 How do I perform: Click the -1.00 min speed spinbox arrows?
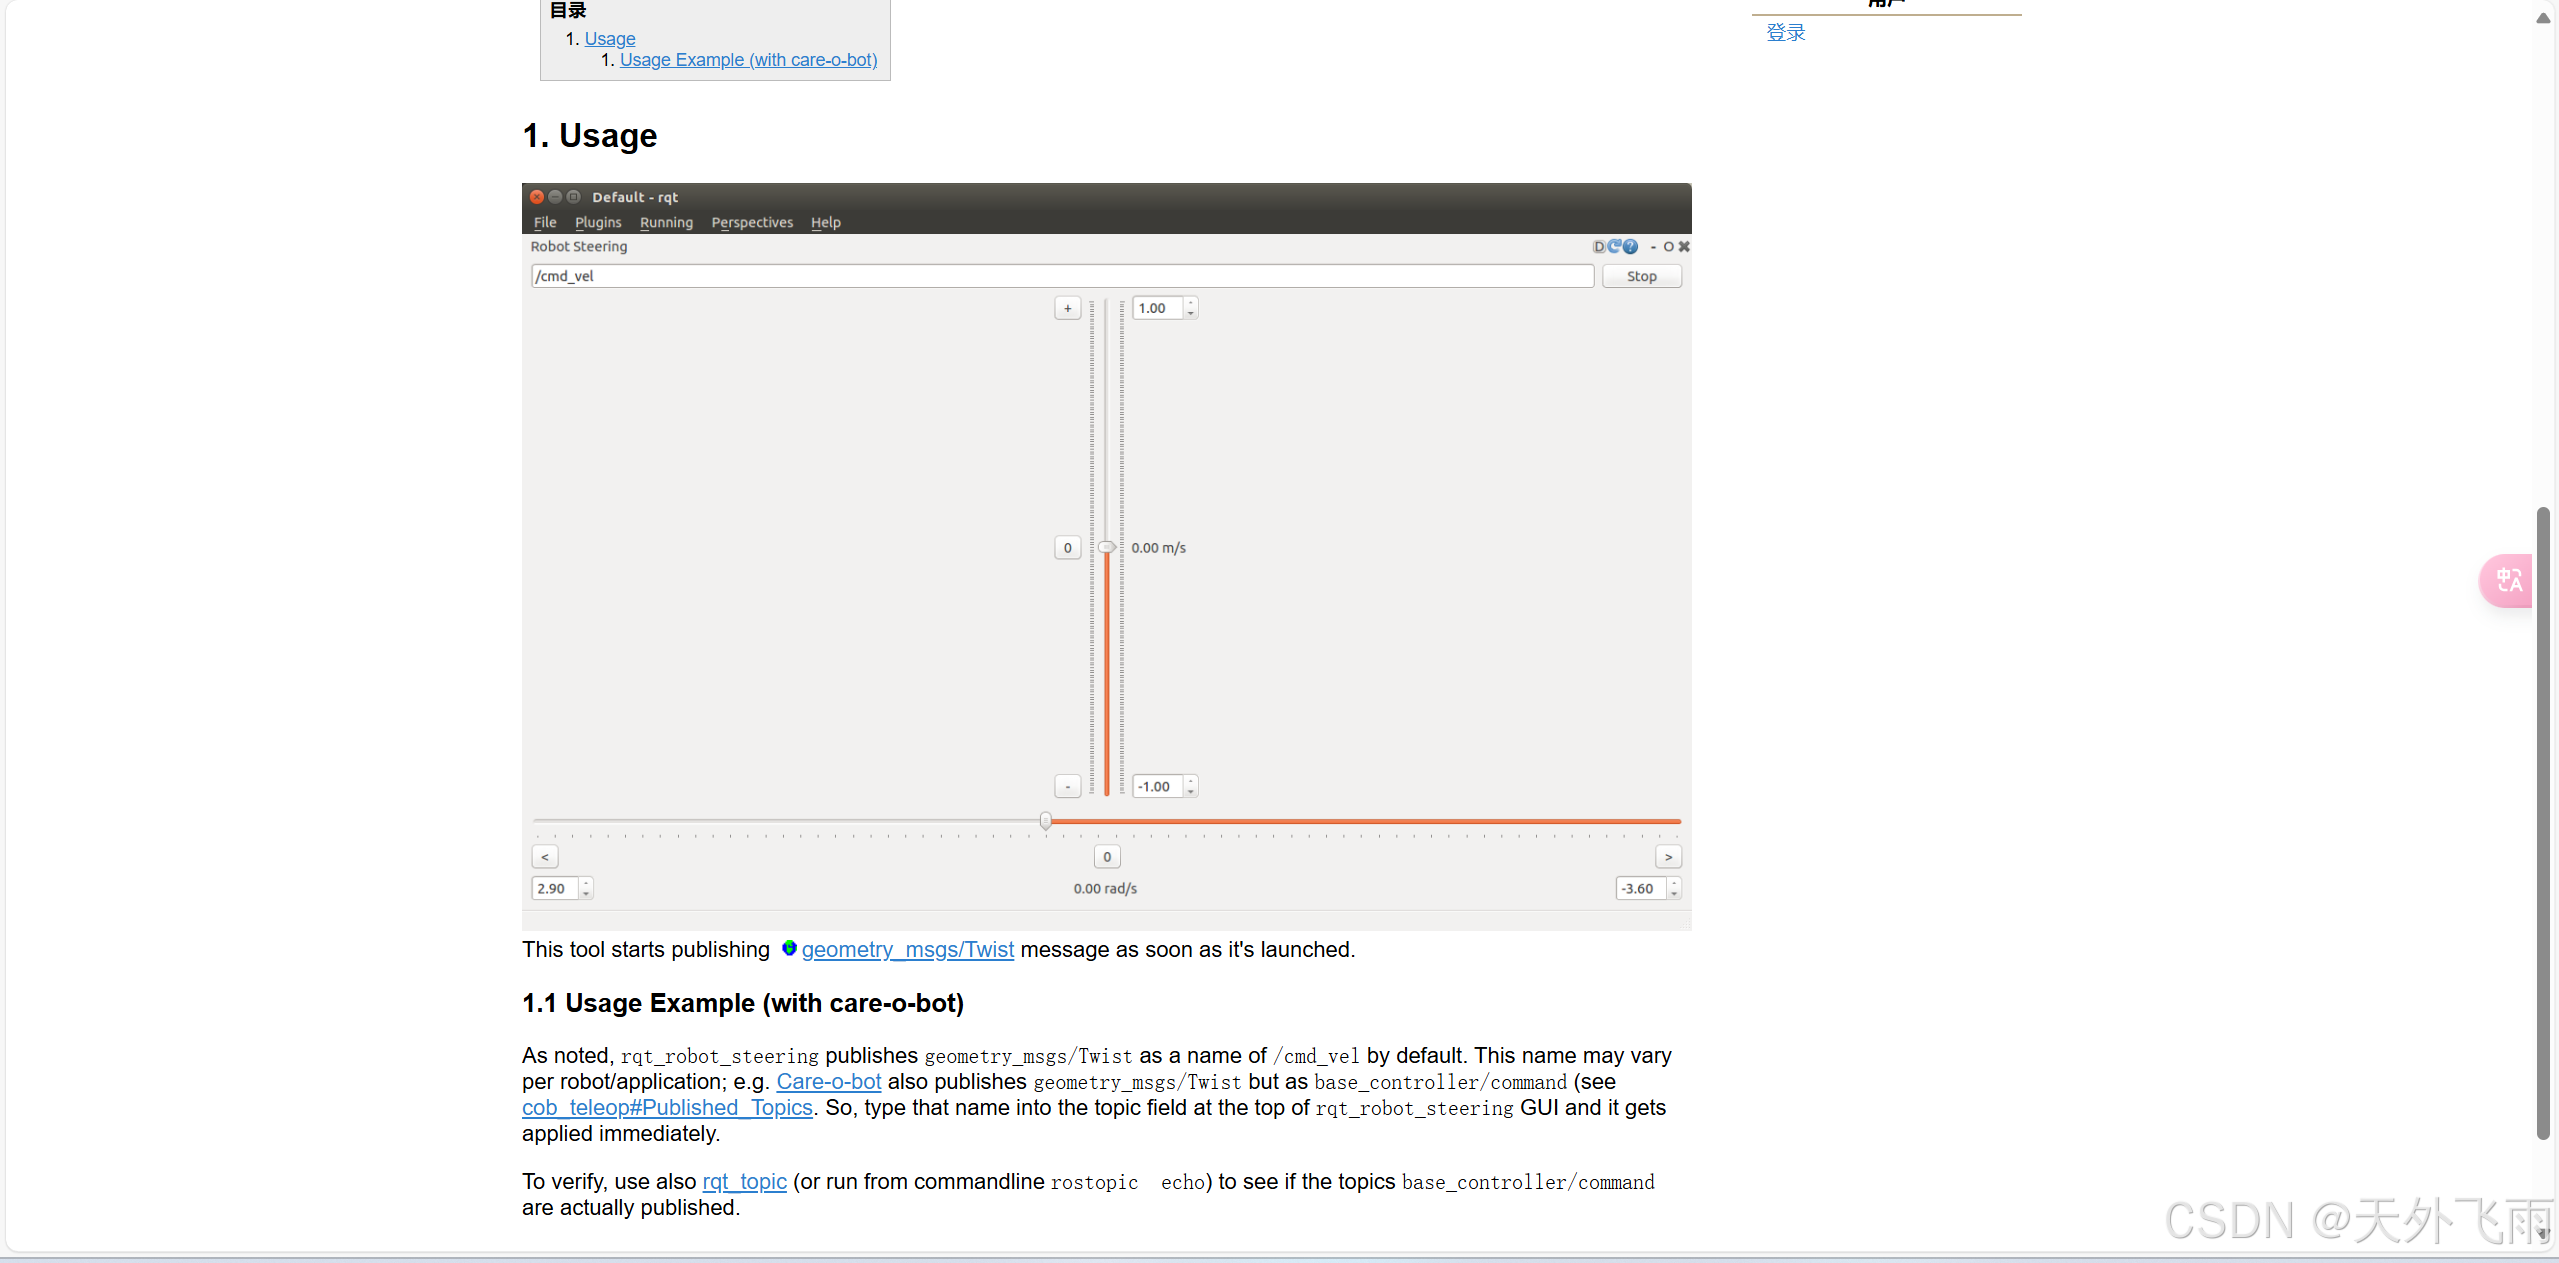(x=1191, y=787)
